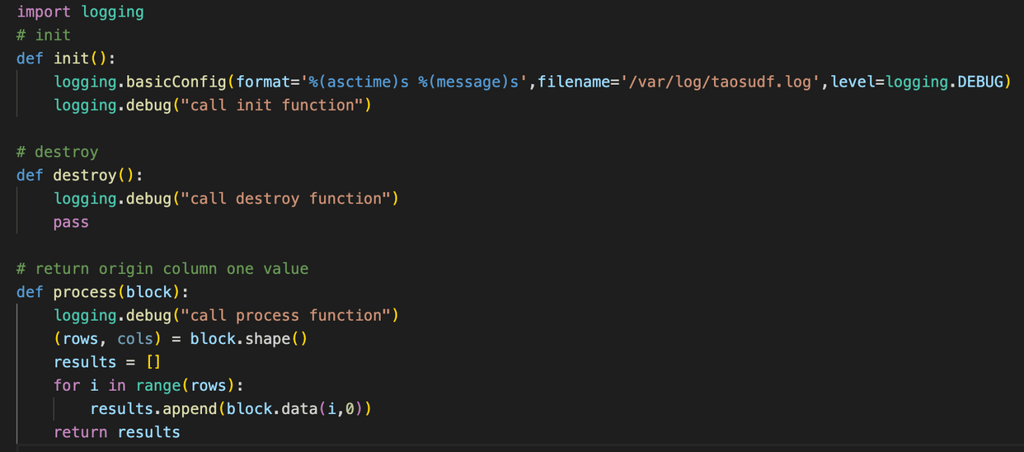Click the "call destroy function" string
Screen dimensions: 1024x452
click(x=285, y=198)
